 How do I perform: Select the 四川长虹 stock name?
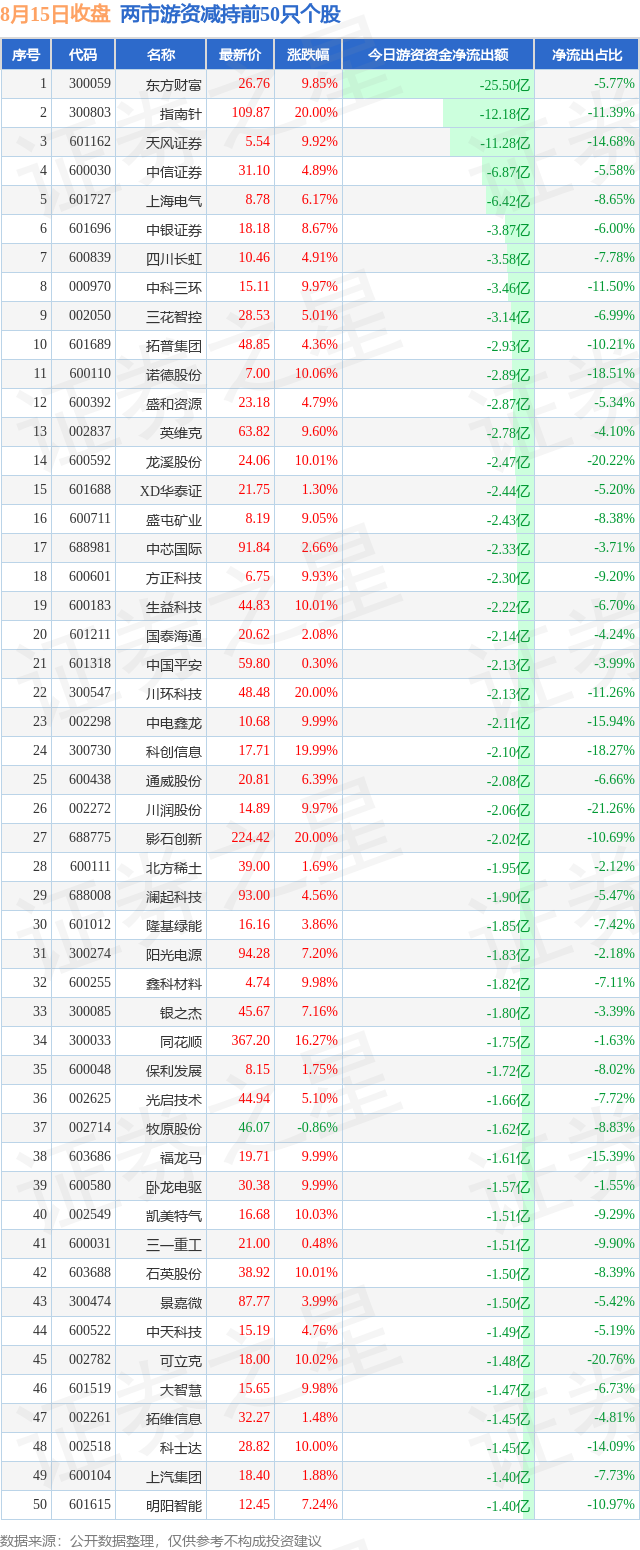(x=174, y=258)
